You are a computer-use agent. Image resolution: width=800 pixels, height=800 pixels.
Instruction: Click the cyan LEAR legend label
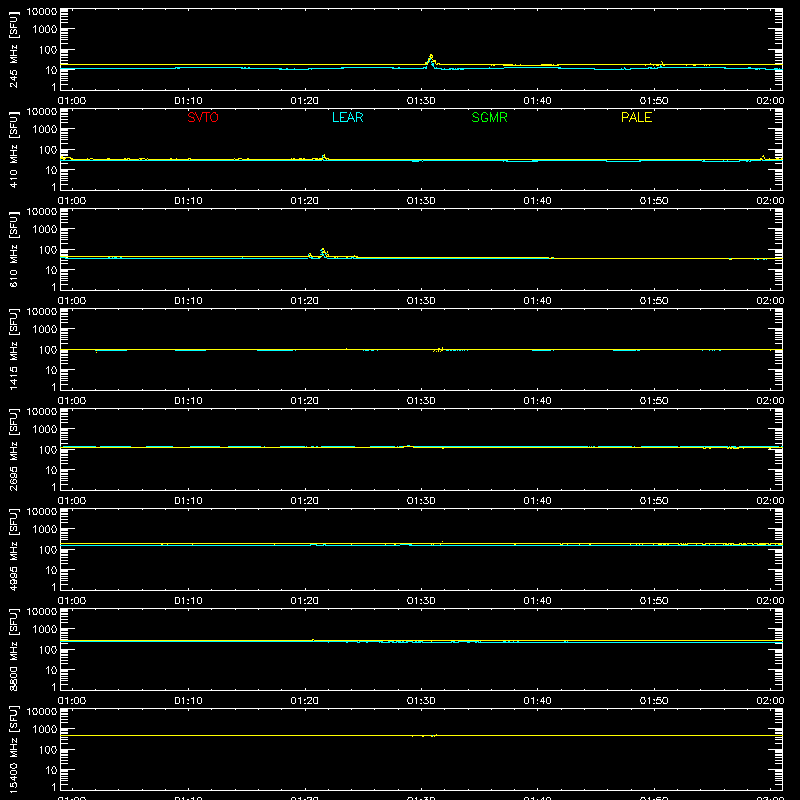pyautogui.click(x=347, y=117)
